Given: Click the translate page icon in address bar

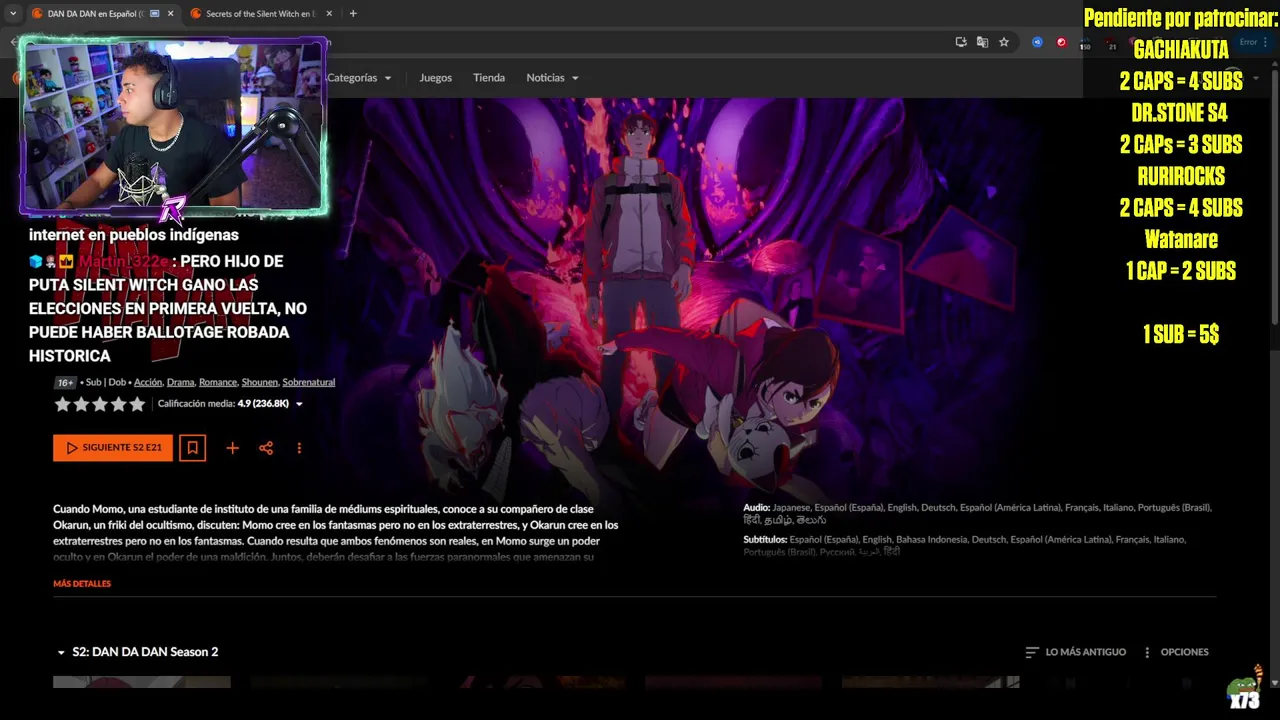Looking at the screenshot, I should pyautogui.click(x=982, y=42).
